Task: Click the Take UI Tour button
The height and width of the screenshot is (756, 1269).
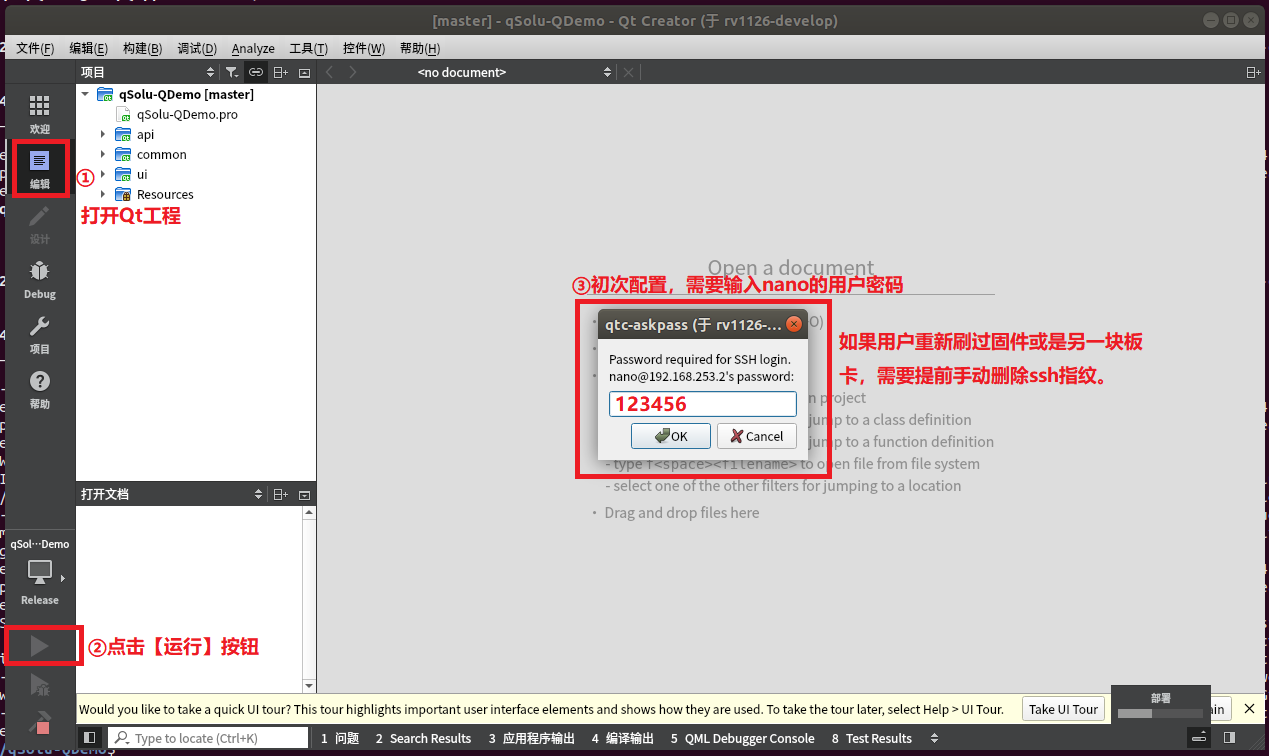Action: 1063,709
